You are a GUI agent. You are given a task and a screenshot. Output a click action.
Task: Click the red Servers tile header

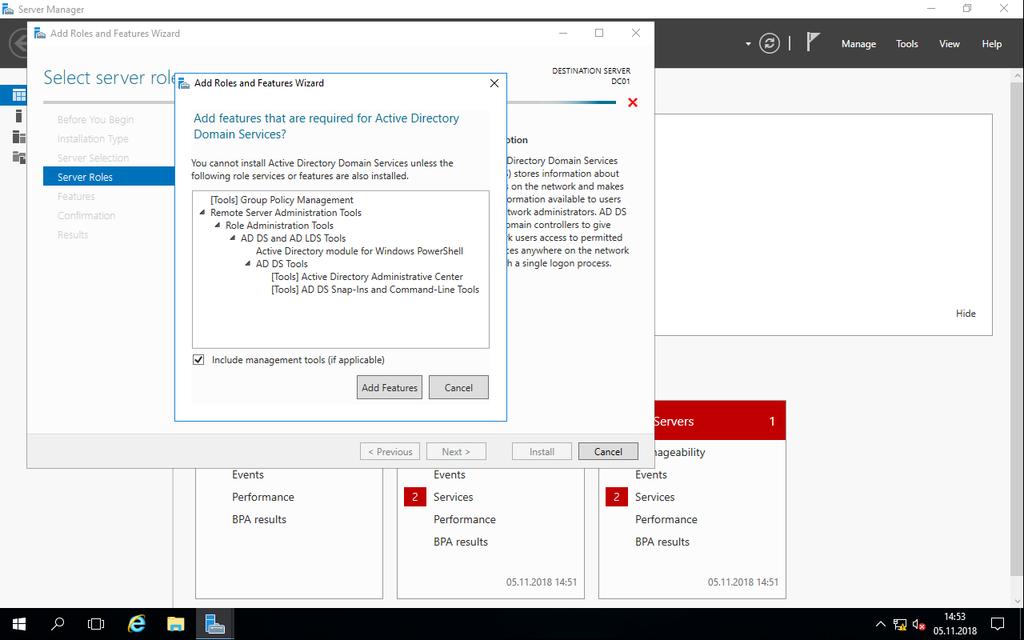(720, 421)
